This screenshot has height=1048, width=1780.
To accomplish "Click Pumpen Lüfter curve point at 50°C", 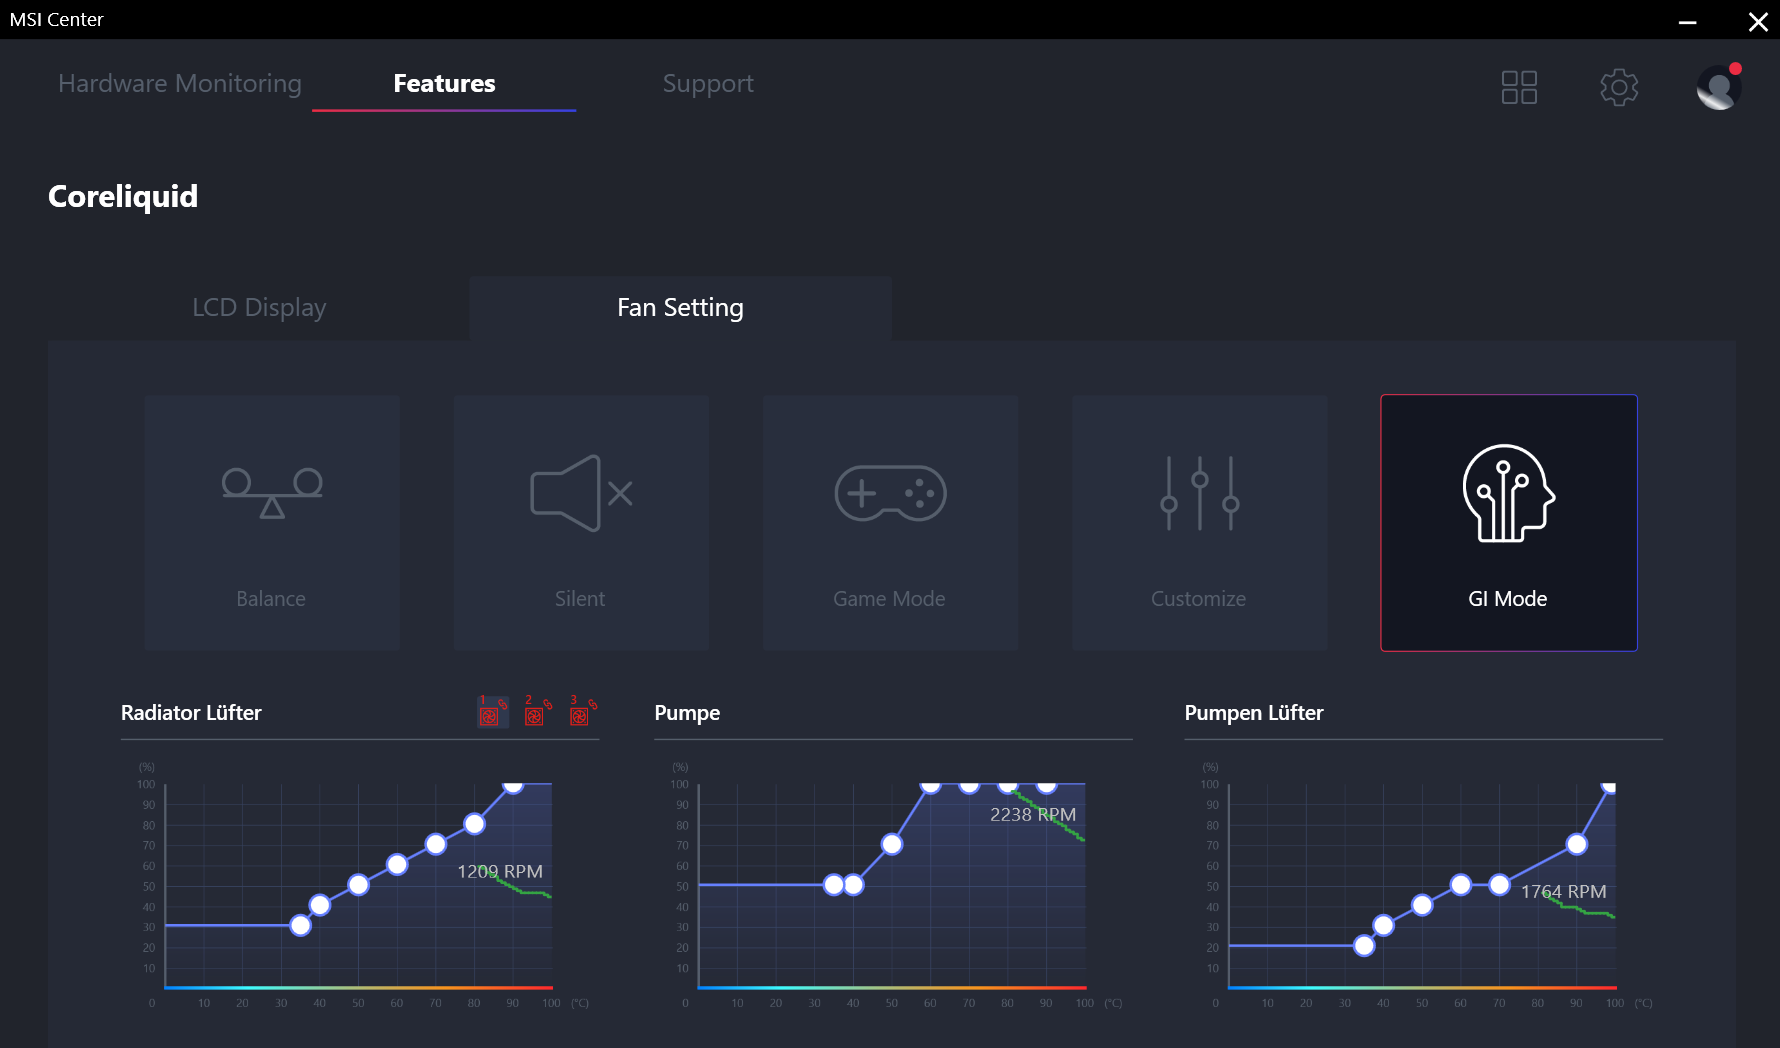I will point(1422,905).
